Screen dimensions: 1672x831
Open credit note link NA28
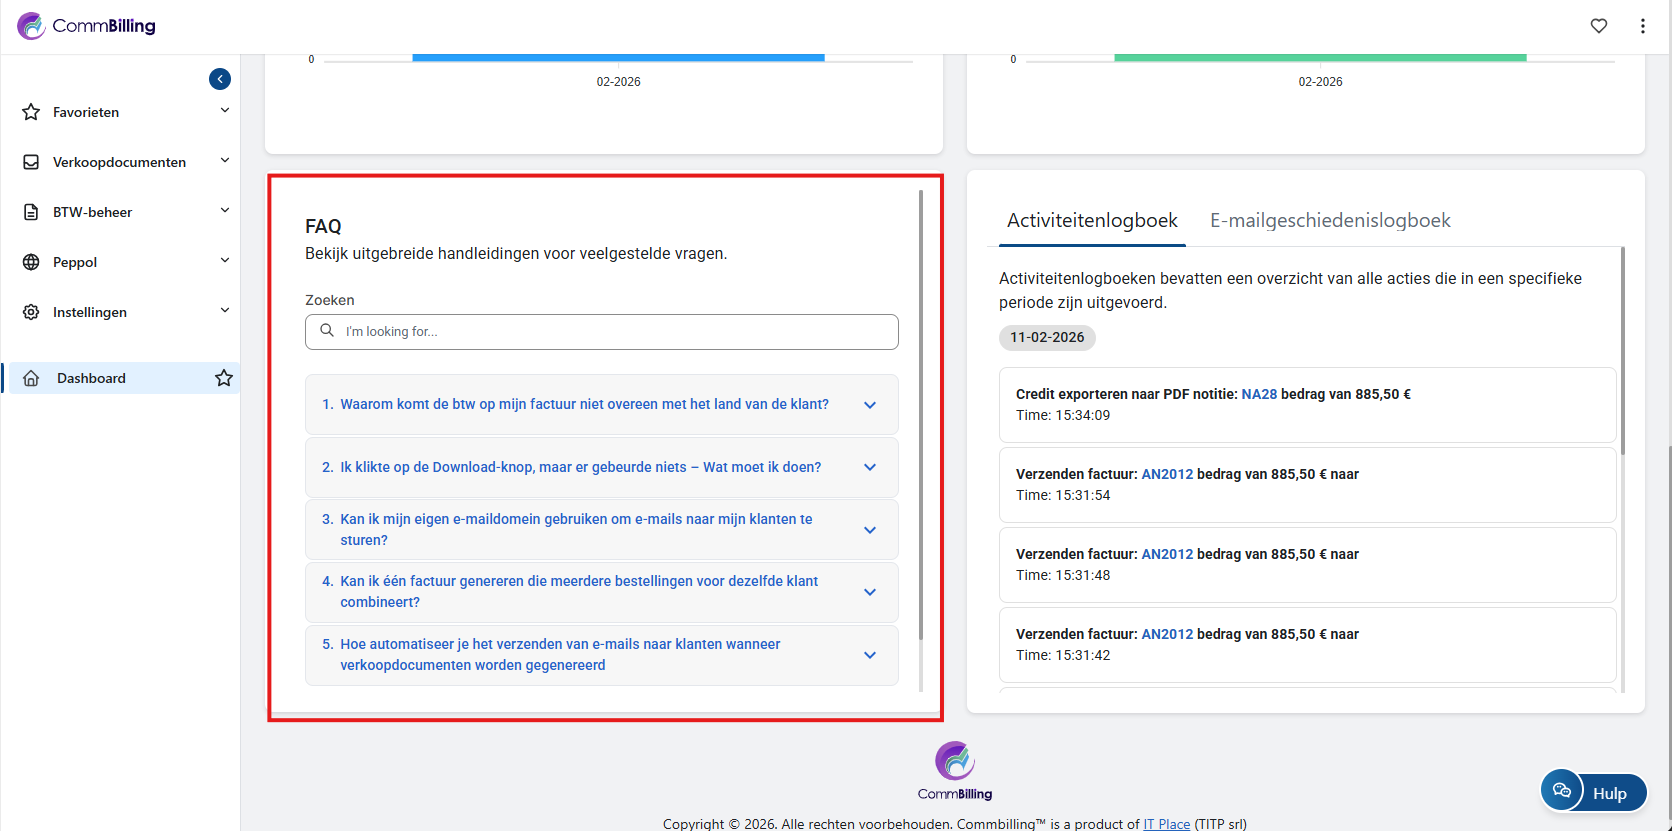[x=1259, y=394]
